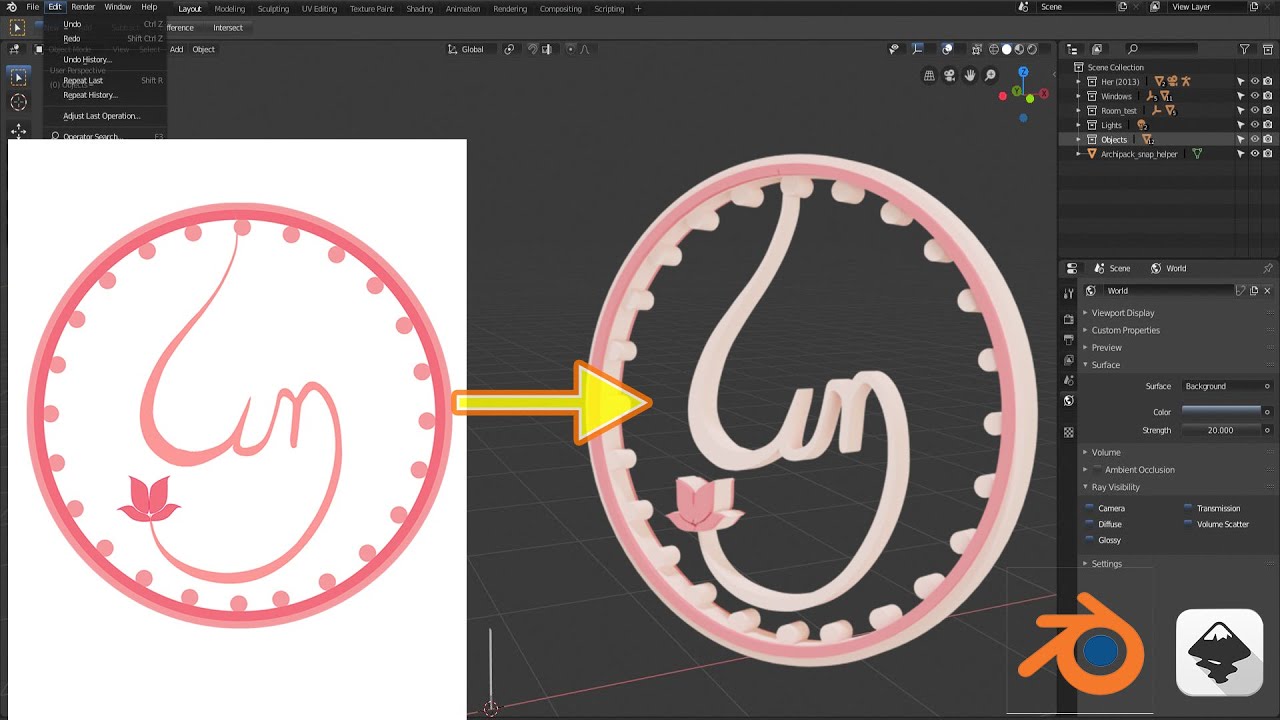The height and width of the screenshot is (720, 1280).
Task: Open the Global transform orientation dropdown
Action: (x=471, y=49)
